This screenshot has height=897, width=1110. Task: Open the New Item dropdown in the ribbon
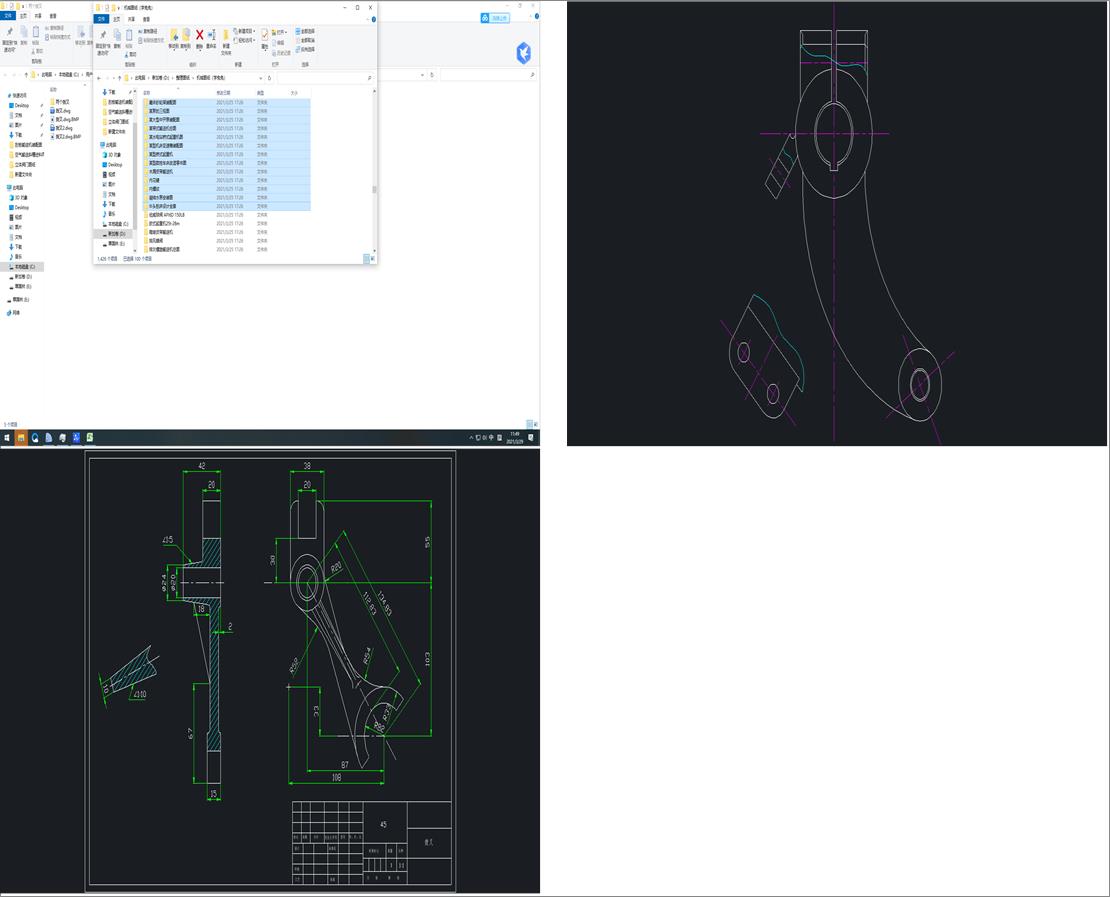tap(246, 32)
